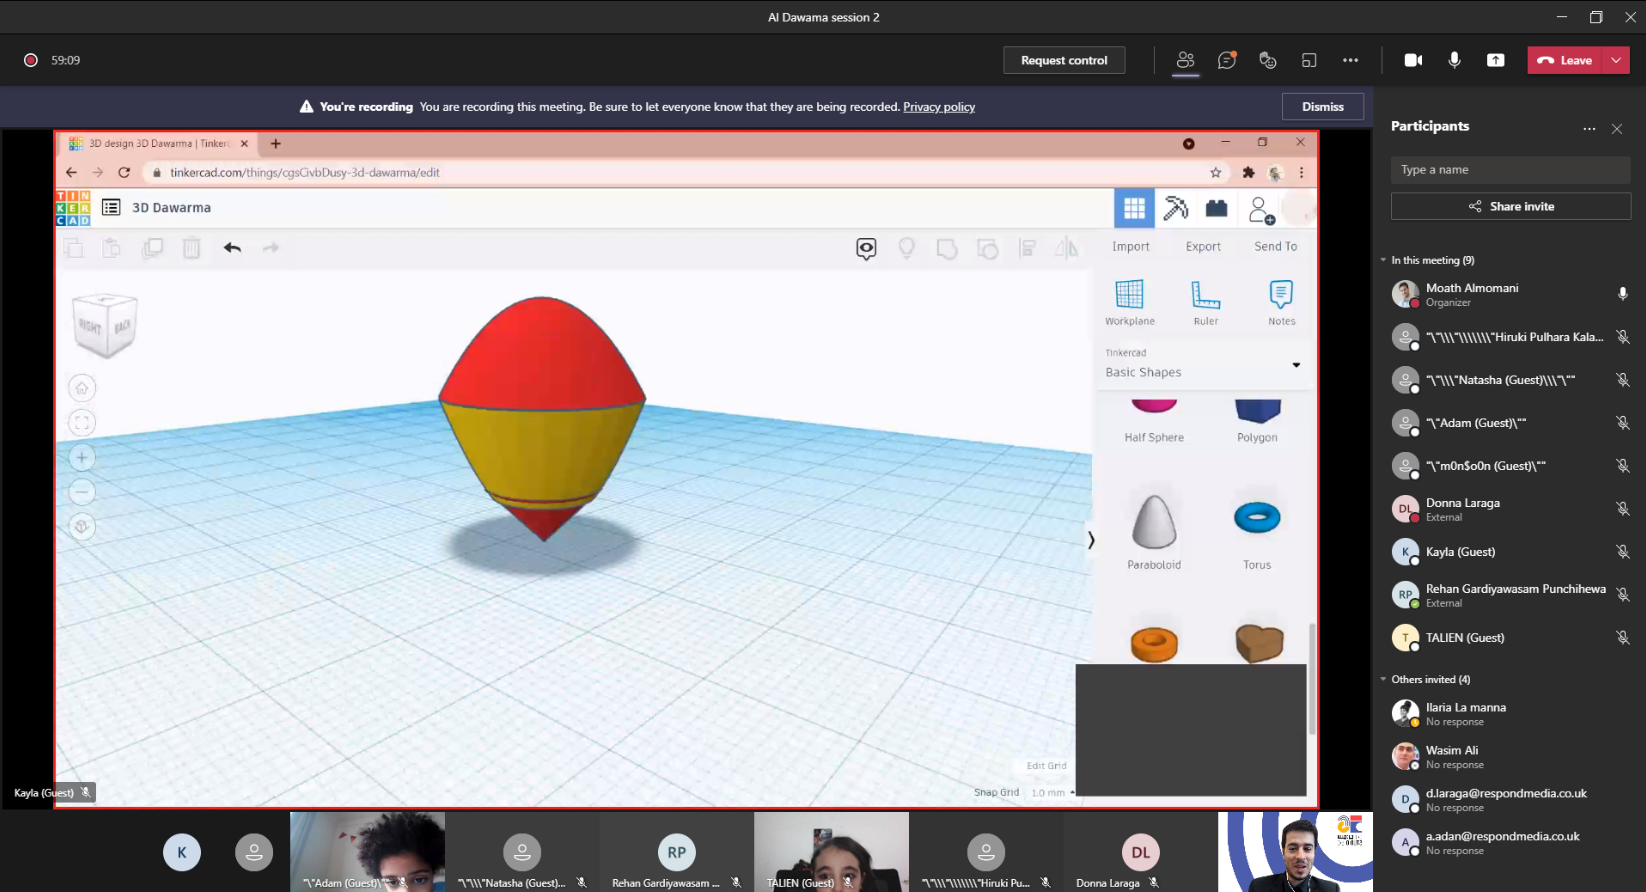This screenshot has height=892, width=1646.
Task: Click the Tinkercad Ungroup icon
Action: coord(987,248)
